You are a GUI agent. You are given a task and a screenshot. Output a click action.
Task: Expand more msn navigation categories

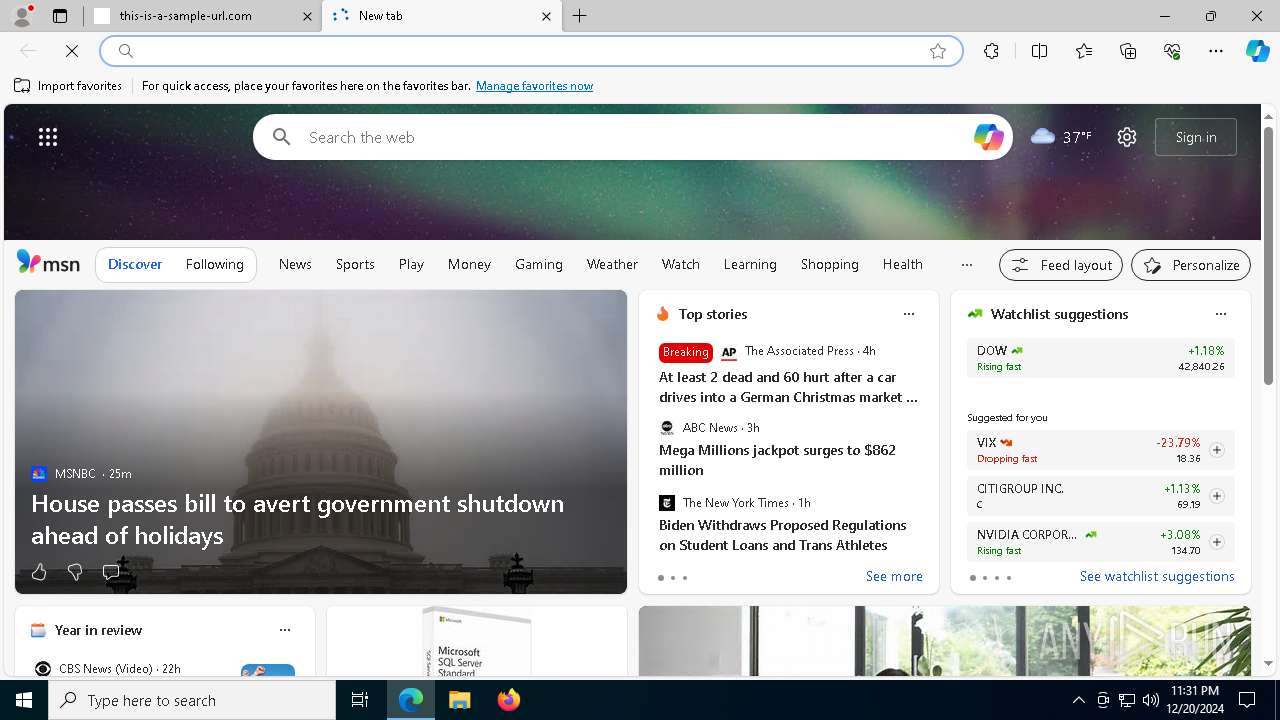(966, 265)
